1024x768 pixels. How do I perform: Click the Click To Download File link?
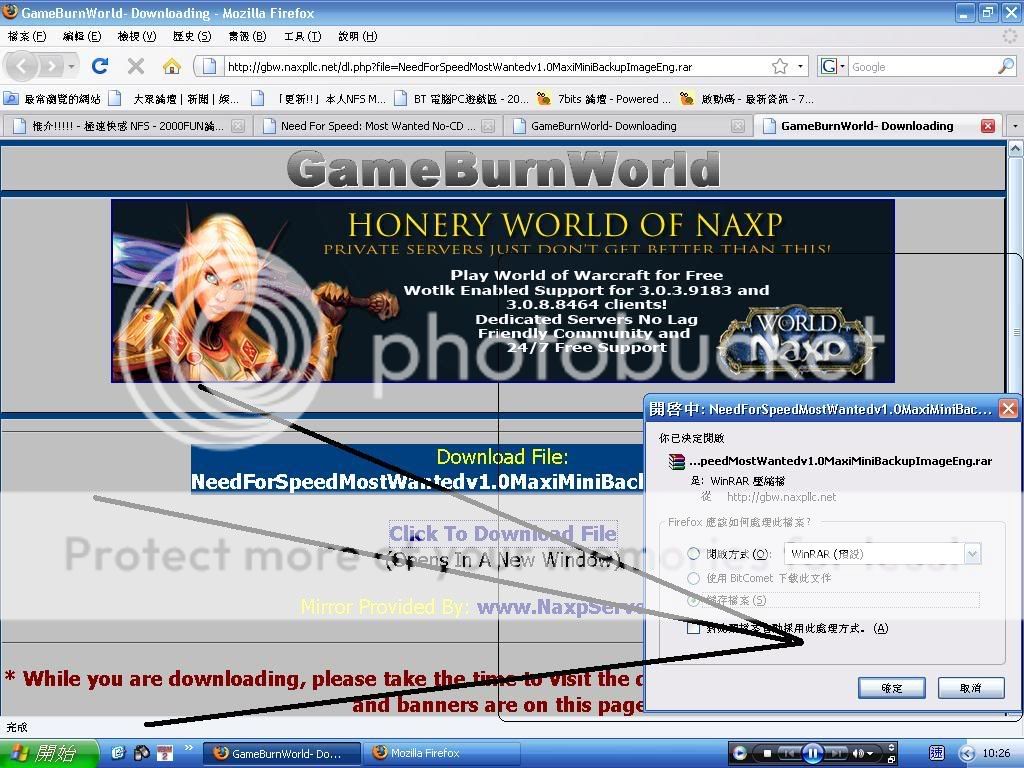(x=502, y=534)
